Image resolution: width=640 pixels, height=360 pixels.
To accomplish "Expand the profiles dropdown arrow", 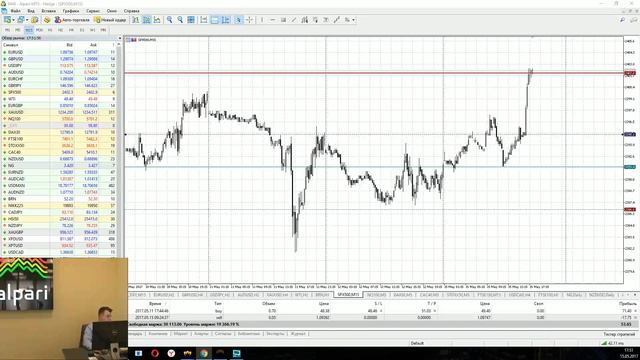I will 27,20.
